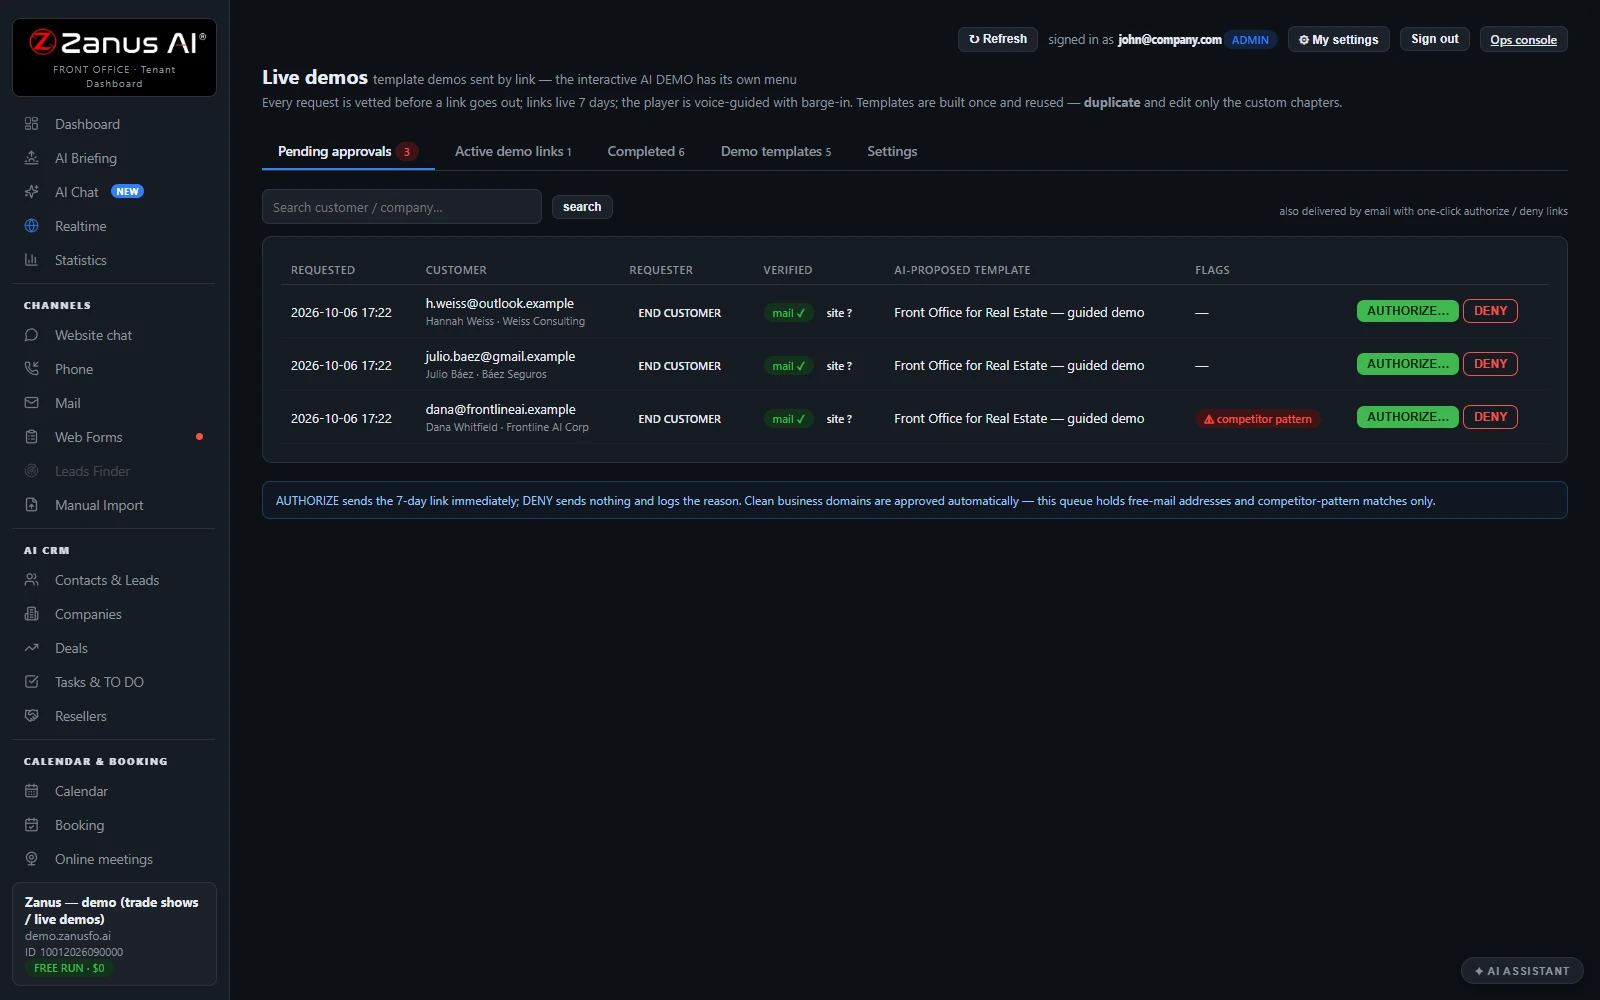Click the Website chat bubble icon

pyautogui.click(x=31, y=335)
